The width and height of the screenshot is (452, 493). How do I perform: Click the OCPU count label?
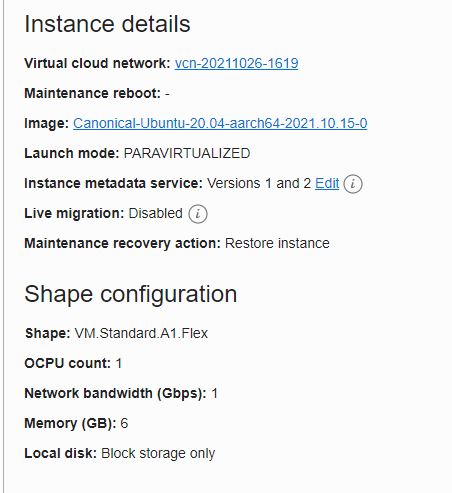(x=67, y=363)
